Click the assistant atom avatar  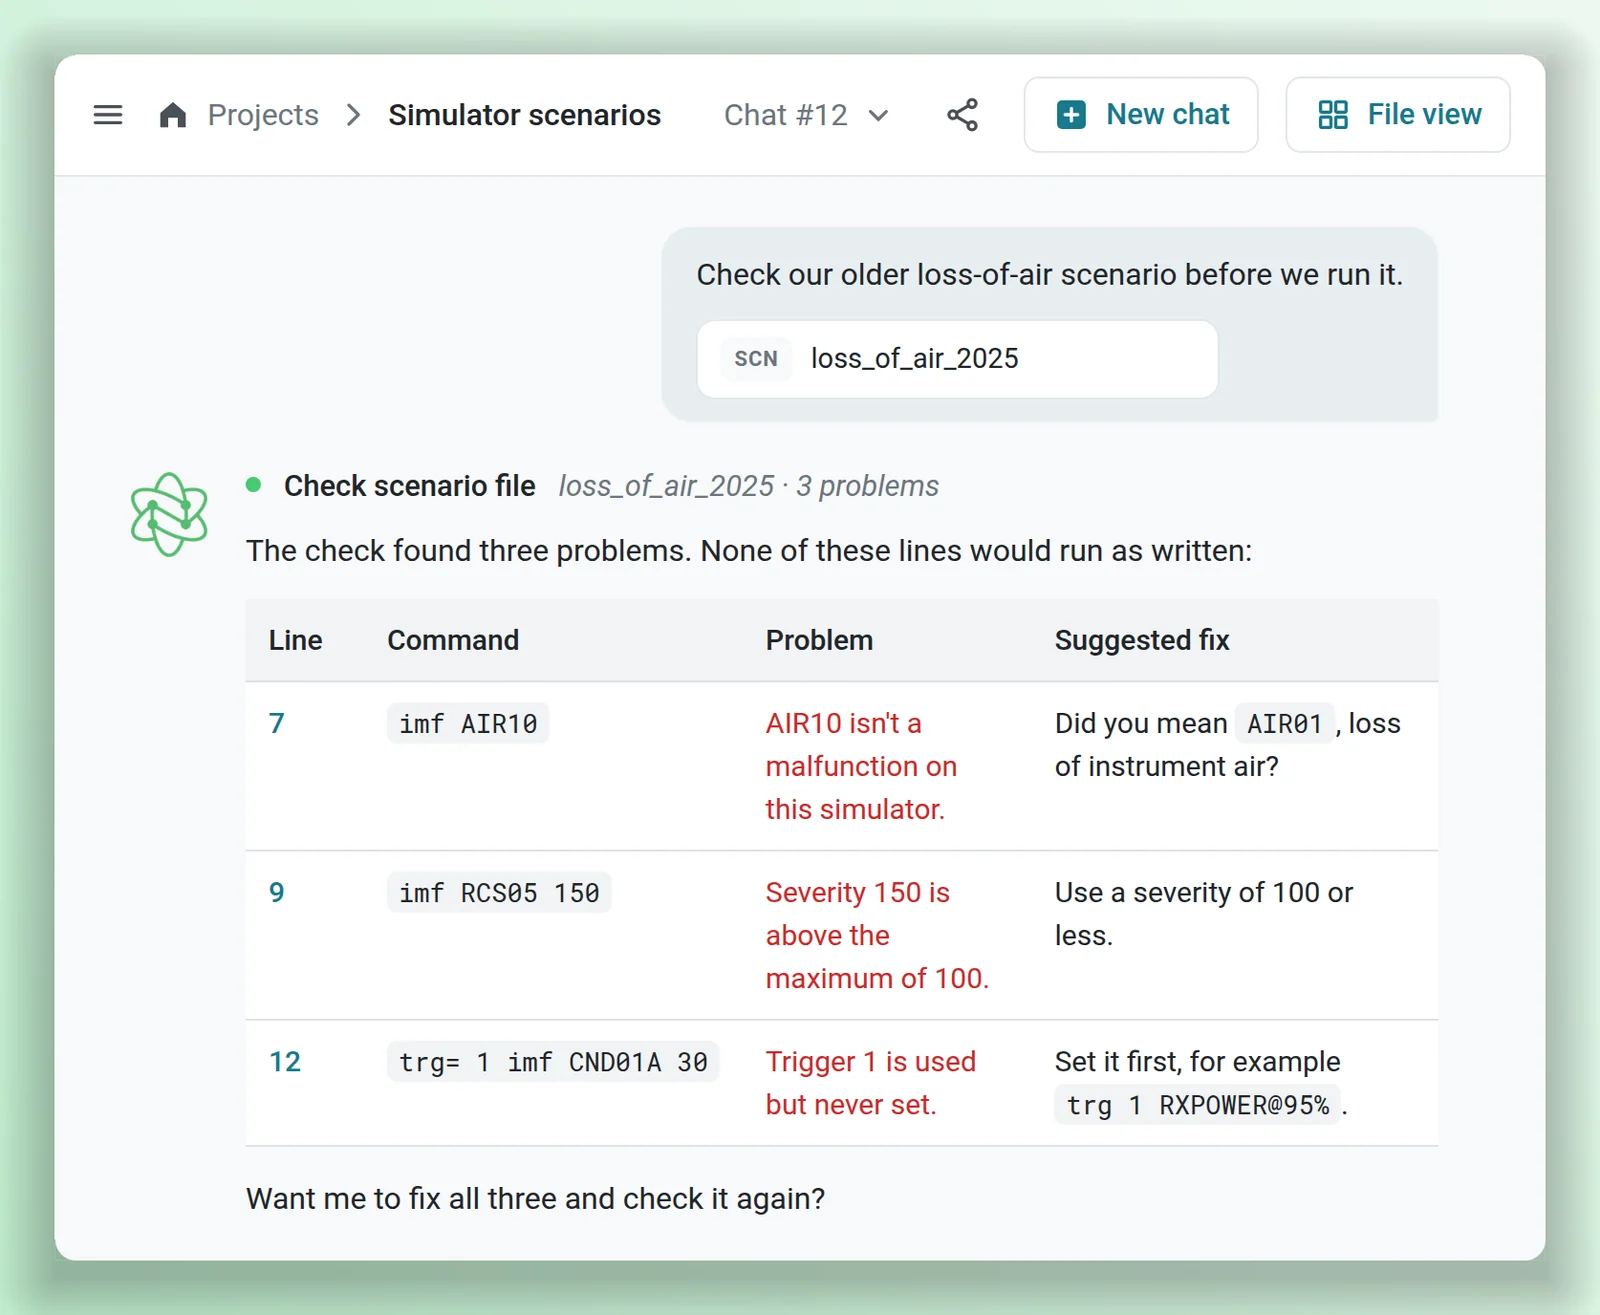coord(169,514)
